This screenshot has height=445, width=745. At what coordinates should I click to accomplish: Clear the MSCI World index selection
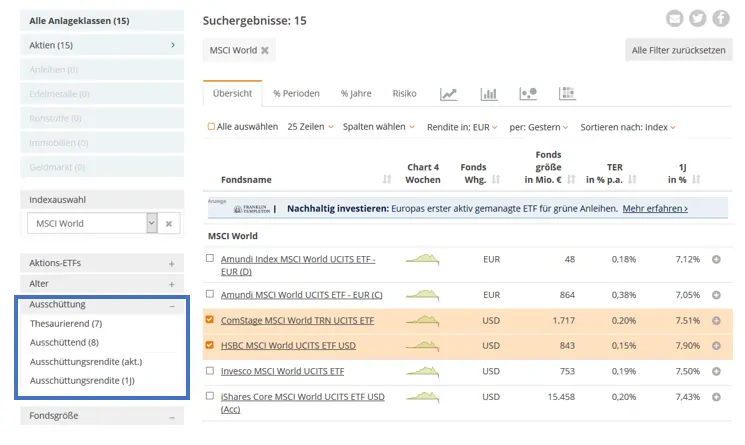tap(169, 224)
